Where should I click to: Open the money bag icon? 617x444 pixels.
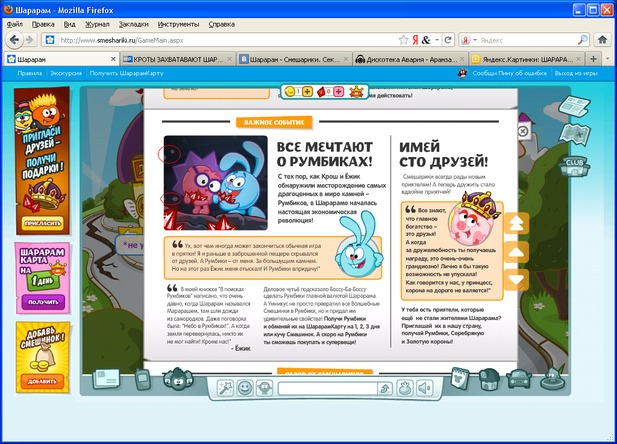404,388
